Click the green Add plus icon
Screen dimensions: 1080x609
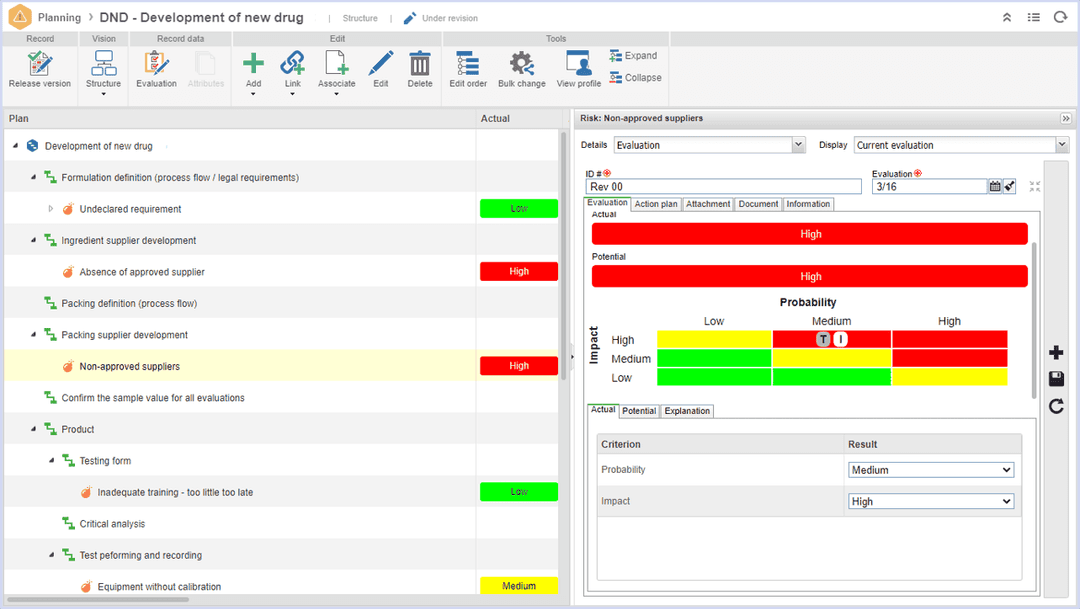tap(253, 63)
